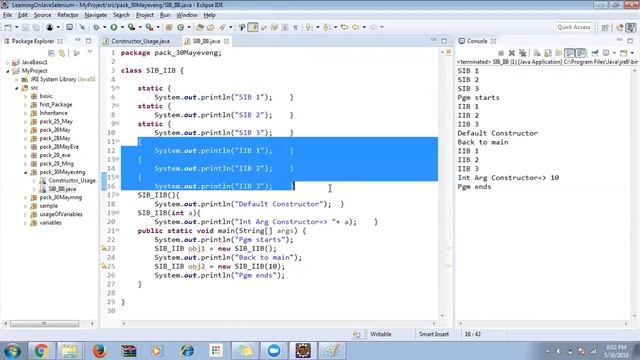
Task: Click the Display Selected Console icon
Action: [x=606, y=53]
